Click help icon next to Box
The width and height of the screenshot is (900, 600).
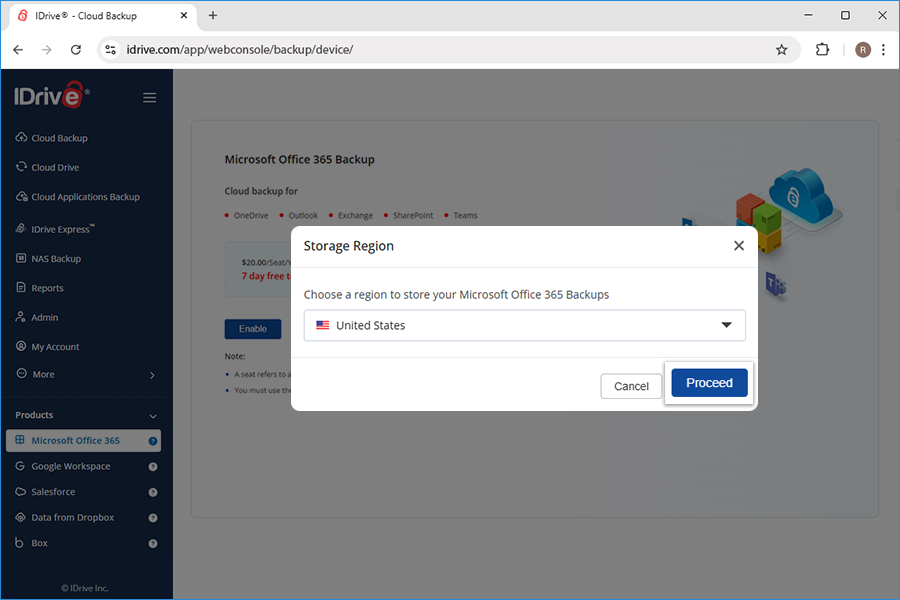pyautogui.click(x=153, y=543)
